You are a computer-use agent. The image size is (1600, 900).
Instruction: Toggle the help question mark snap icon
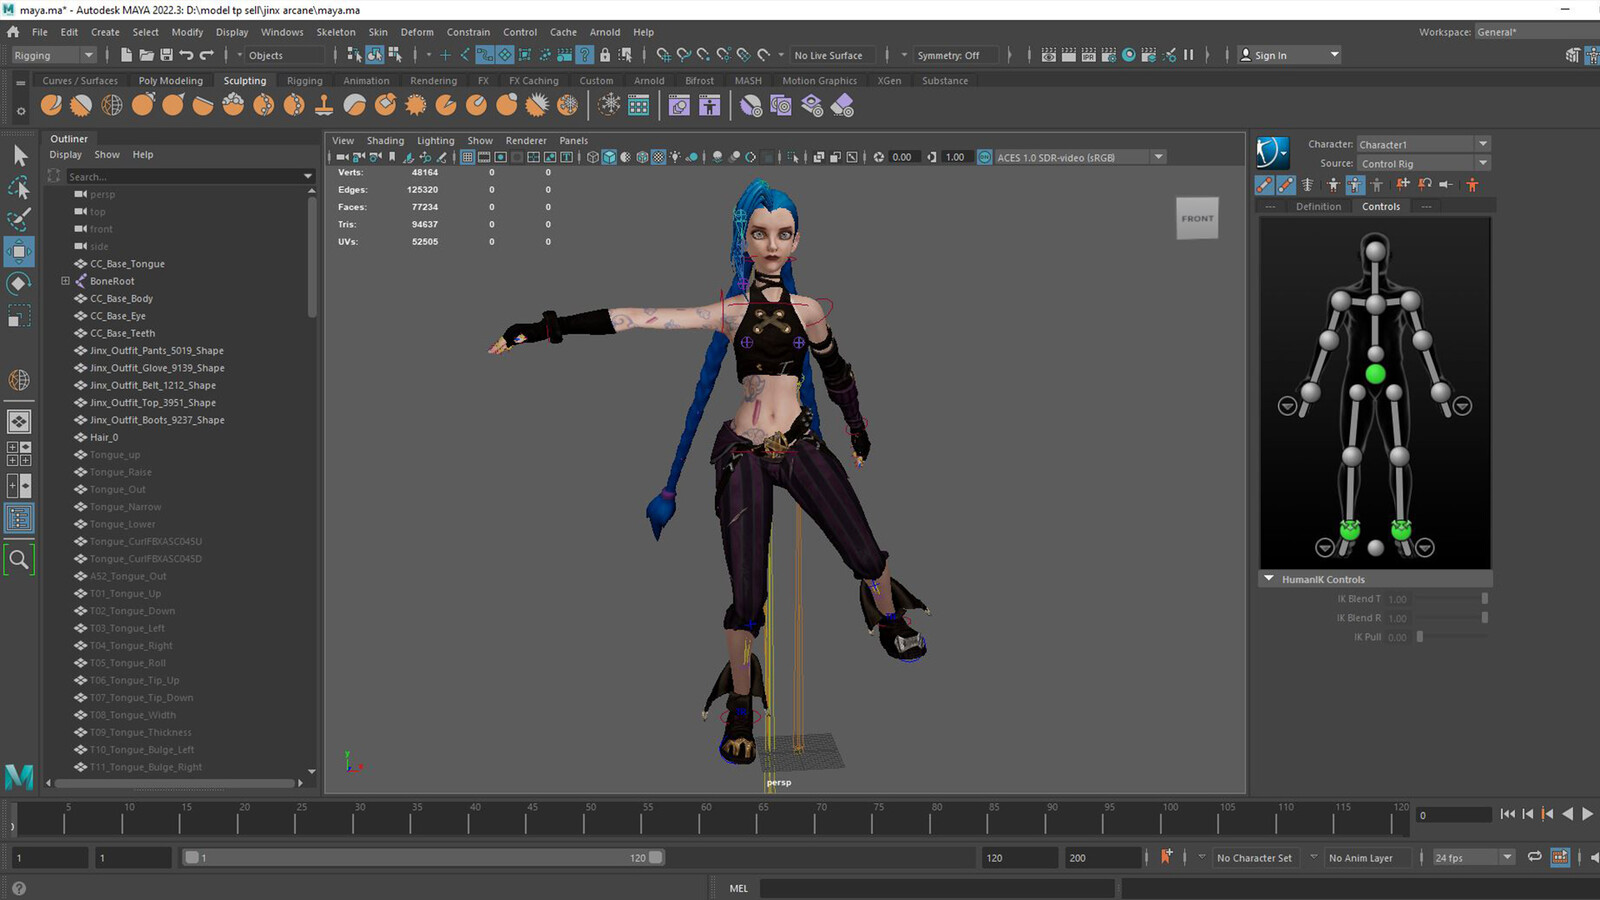(585, 55)
